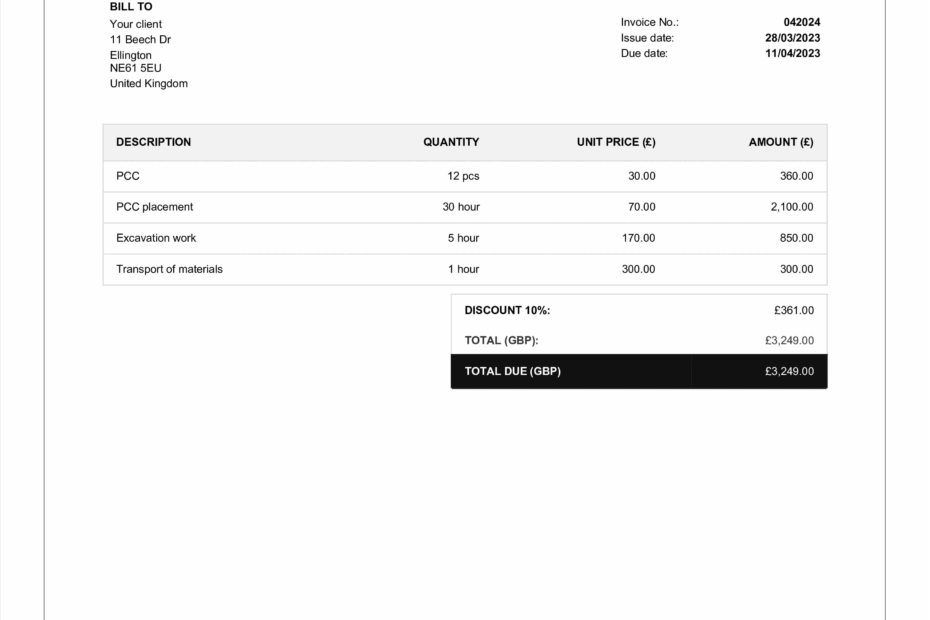The width and height of the screenshot is (930, 620).
Task: Click the Invoice No. label
Action: (x=649, y=22)
